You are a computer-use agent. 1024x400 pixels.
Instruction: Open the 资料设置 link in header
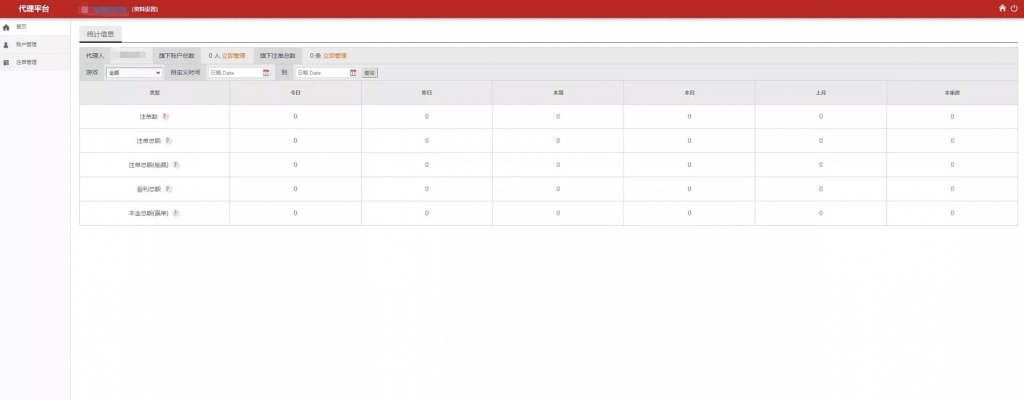[144, 9]
